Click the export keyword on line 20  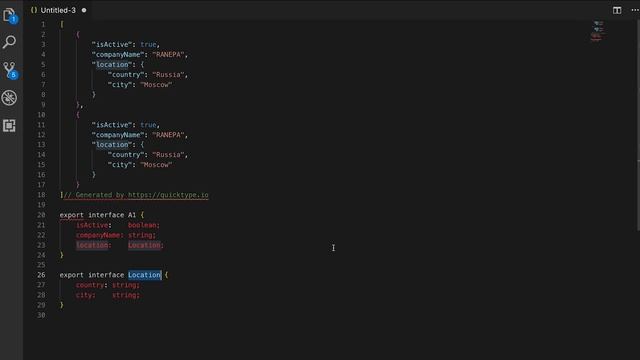(71, 215)
